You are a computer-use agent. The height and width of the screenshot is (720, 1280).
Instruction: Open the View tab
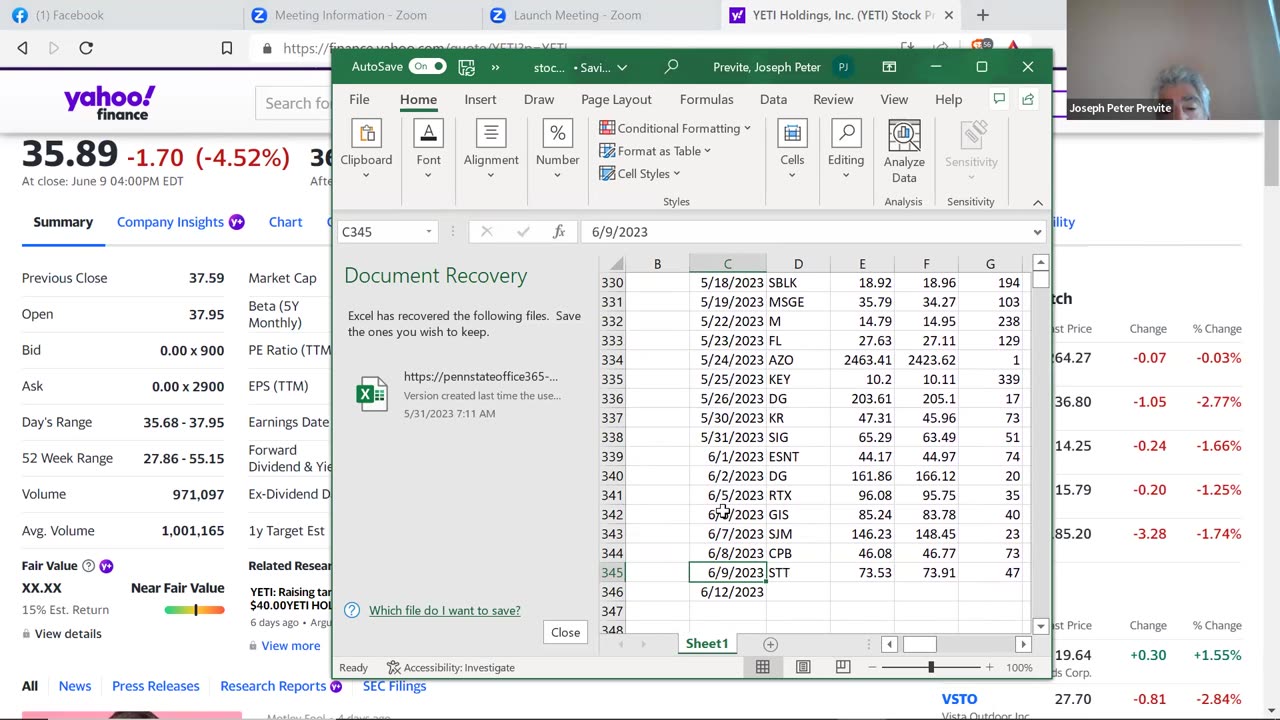click(x=894, y=99)
